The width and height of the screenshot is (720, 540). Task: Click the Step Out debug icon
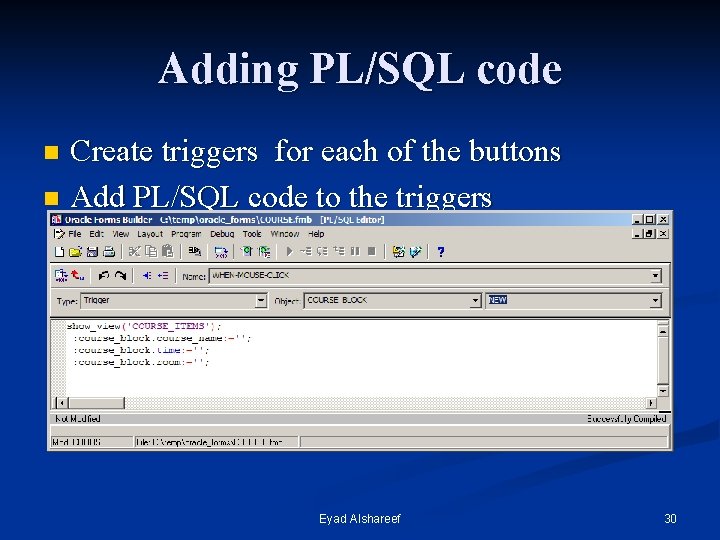tap(339, 252)
